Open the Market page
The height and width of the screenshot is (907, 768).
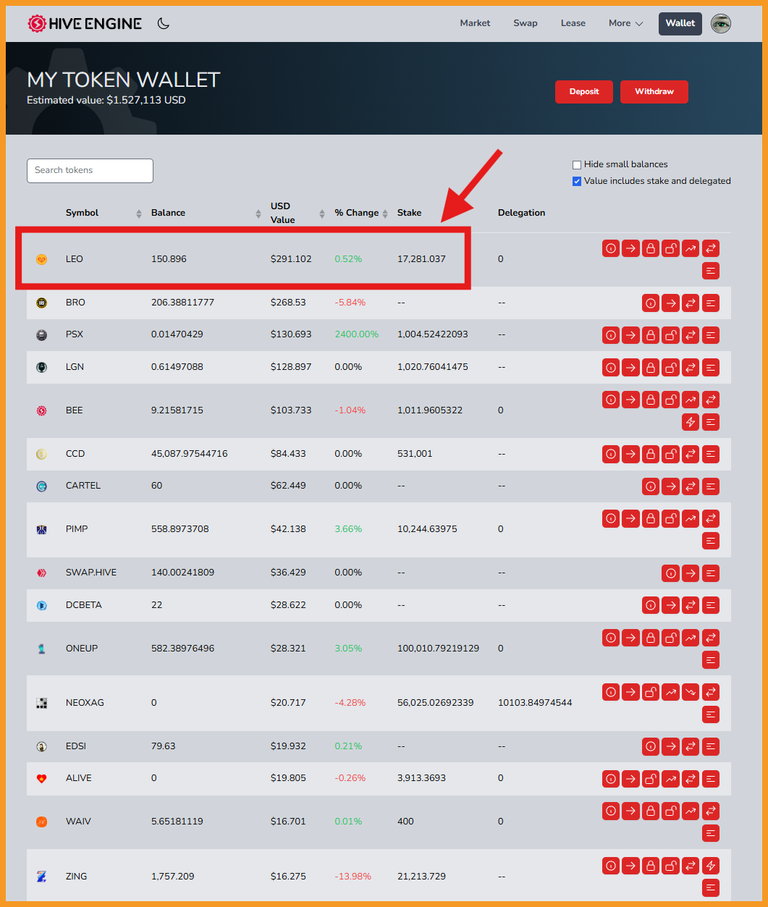point(475,23)
